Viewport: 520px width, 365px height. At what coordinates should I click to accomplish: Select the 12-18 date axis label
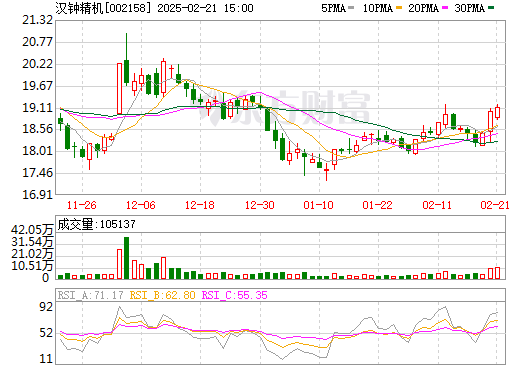[200, 205]
